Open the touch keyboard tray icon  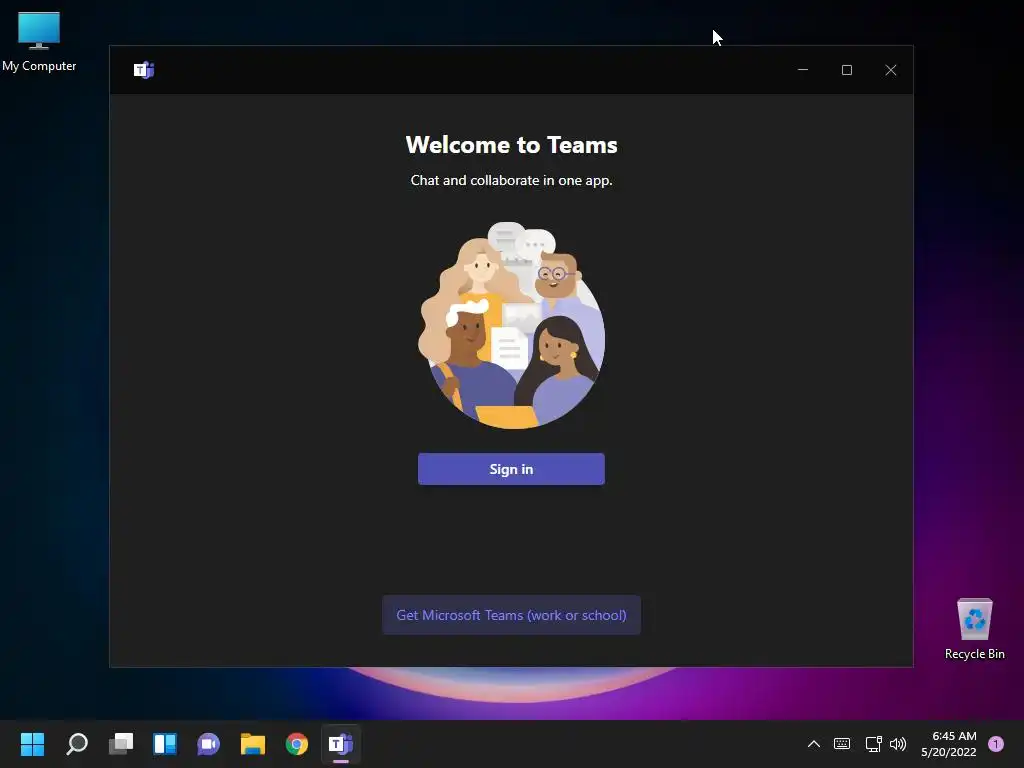click(842, 744)
